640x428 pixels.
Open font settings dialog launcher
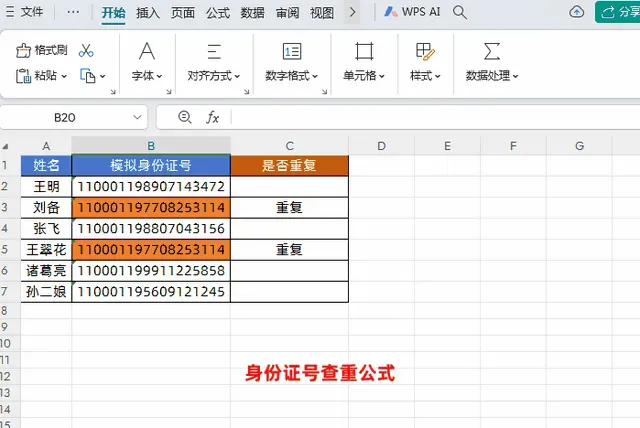[169, 92]
